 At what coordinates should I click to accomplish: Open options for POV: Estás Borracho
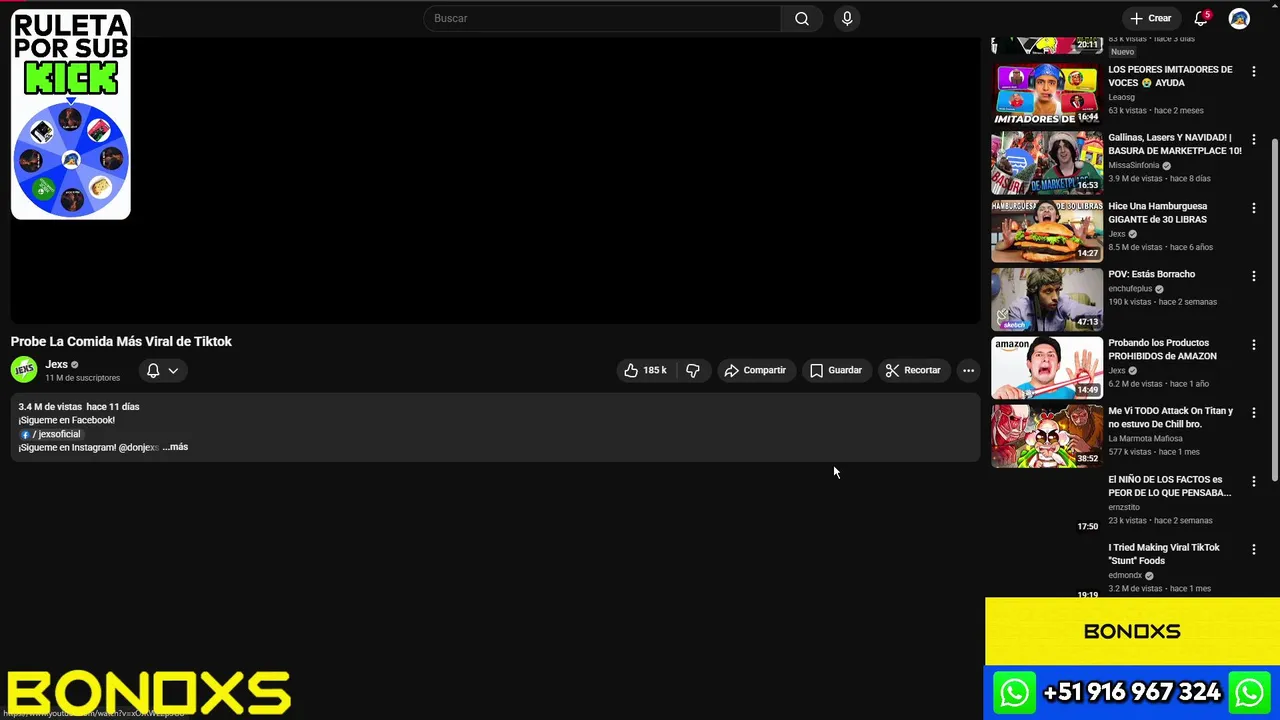pos(1253,276)
